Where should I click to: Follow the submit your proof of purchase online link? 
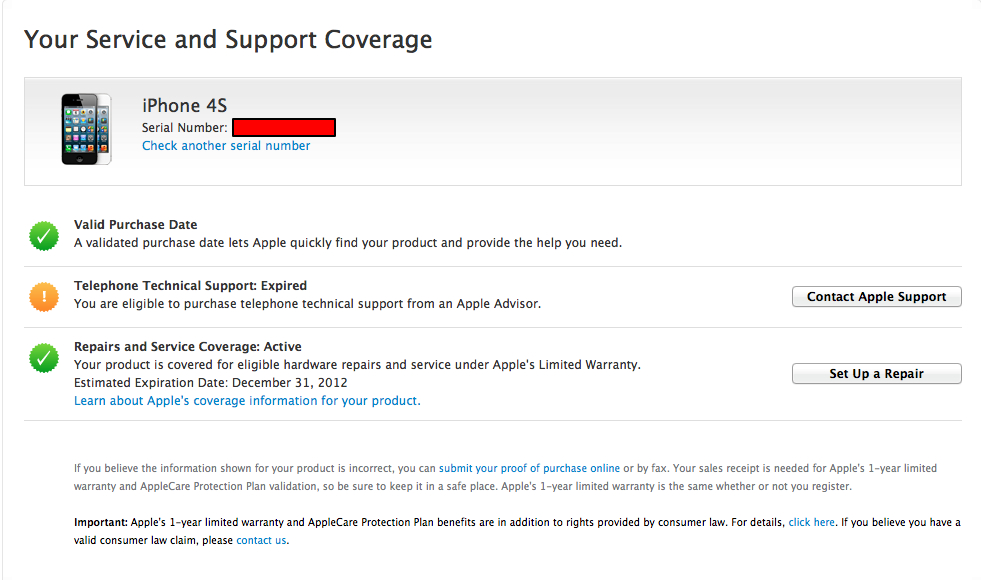tap(529, 468)
